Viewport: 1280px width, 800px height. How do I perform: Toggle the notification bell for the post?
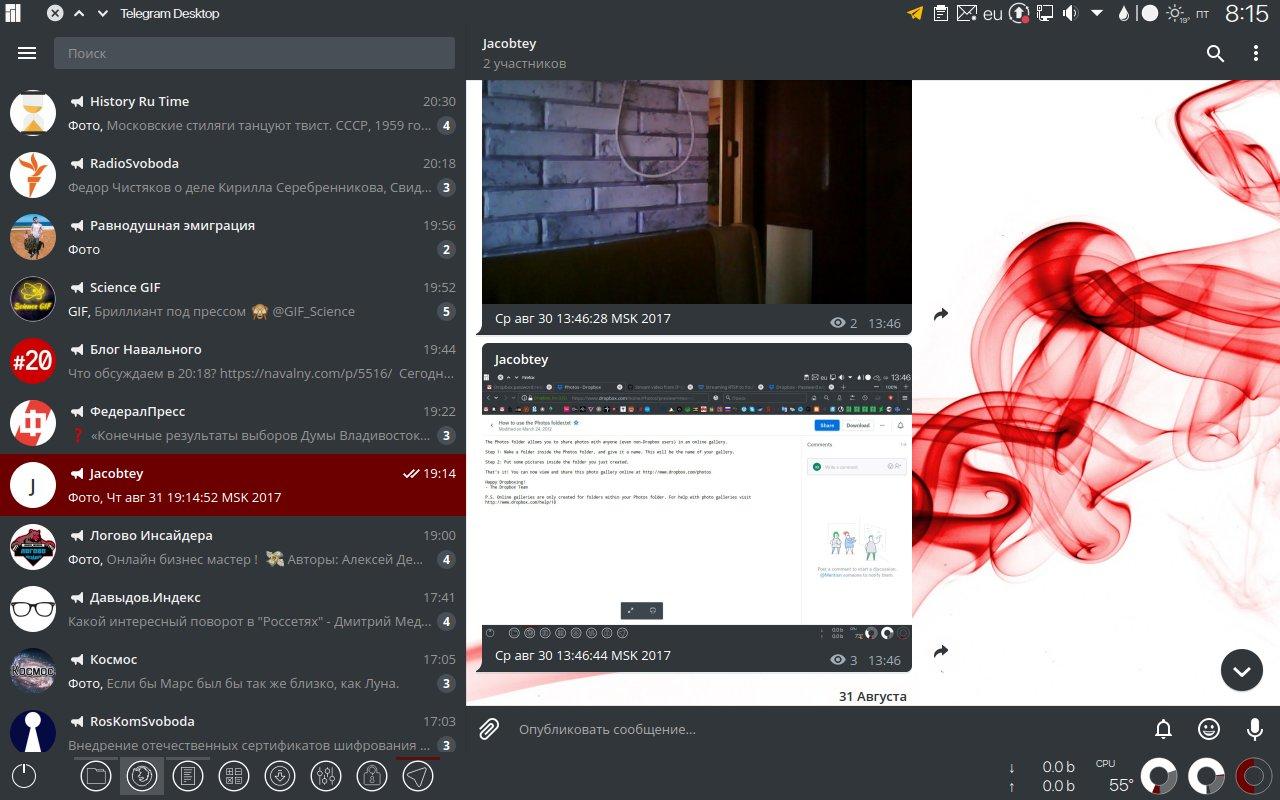(1164, 729)
